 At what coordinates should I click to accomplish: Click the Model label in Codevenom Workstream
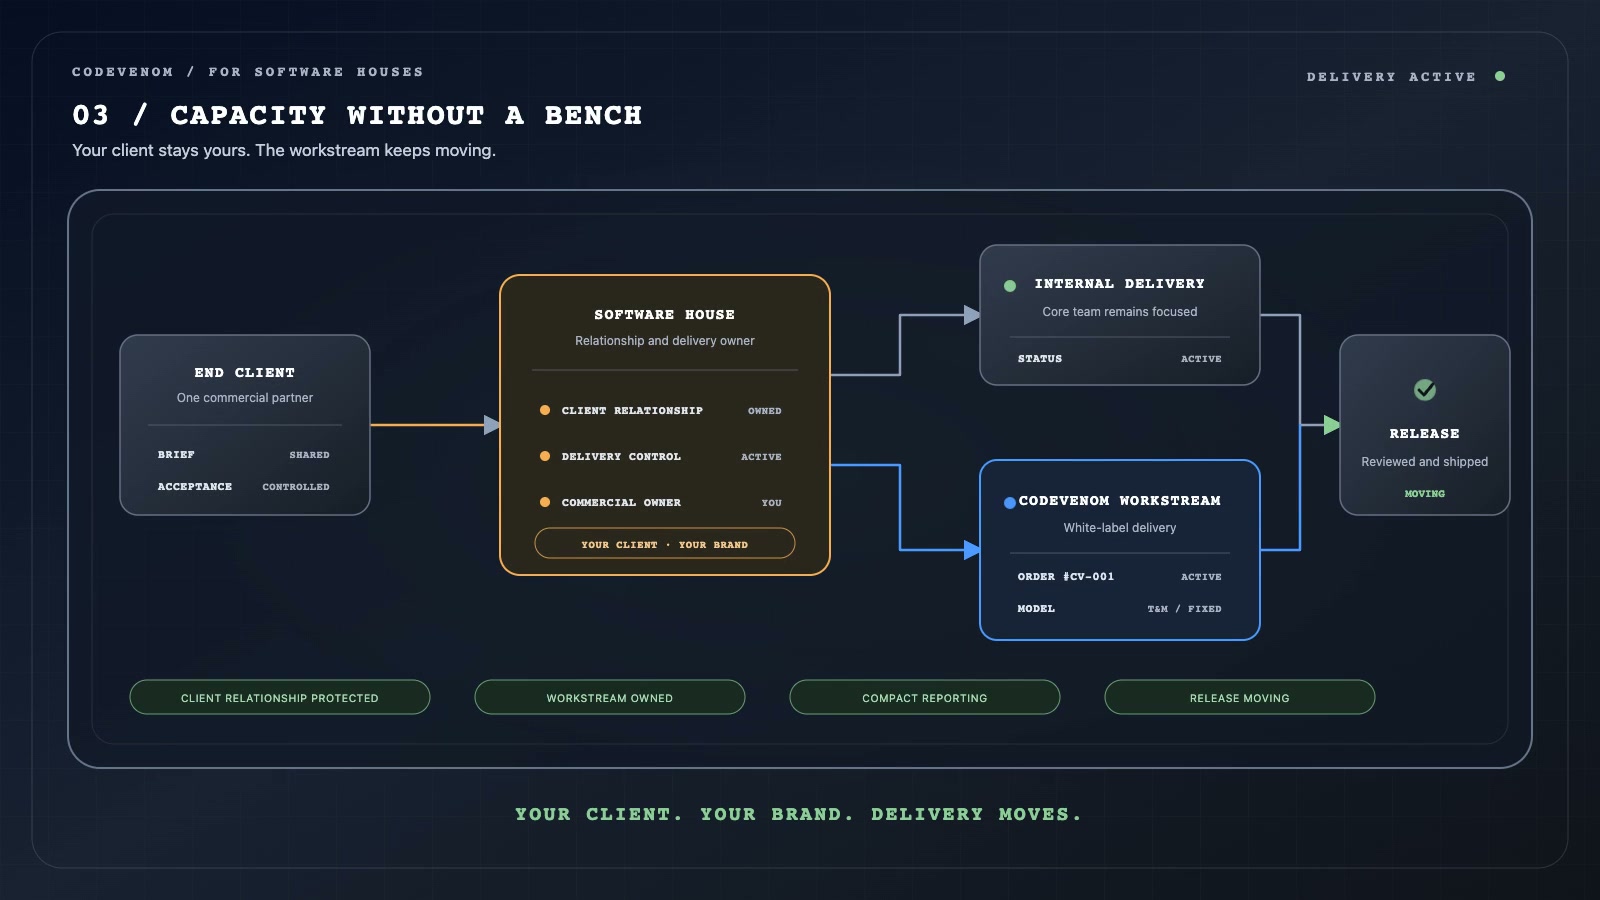1036,609
